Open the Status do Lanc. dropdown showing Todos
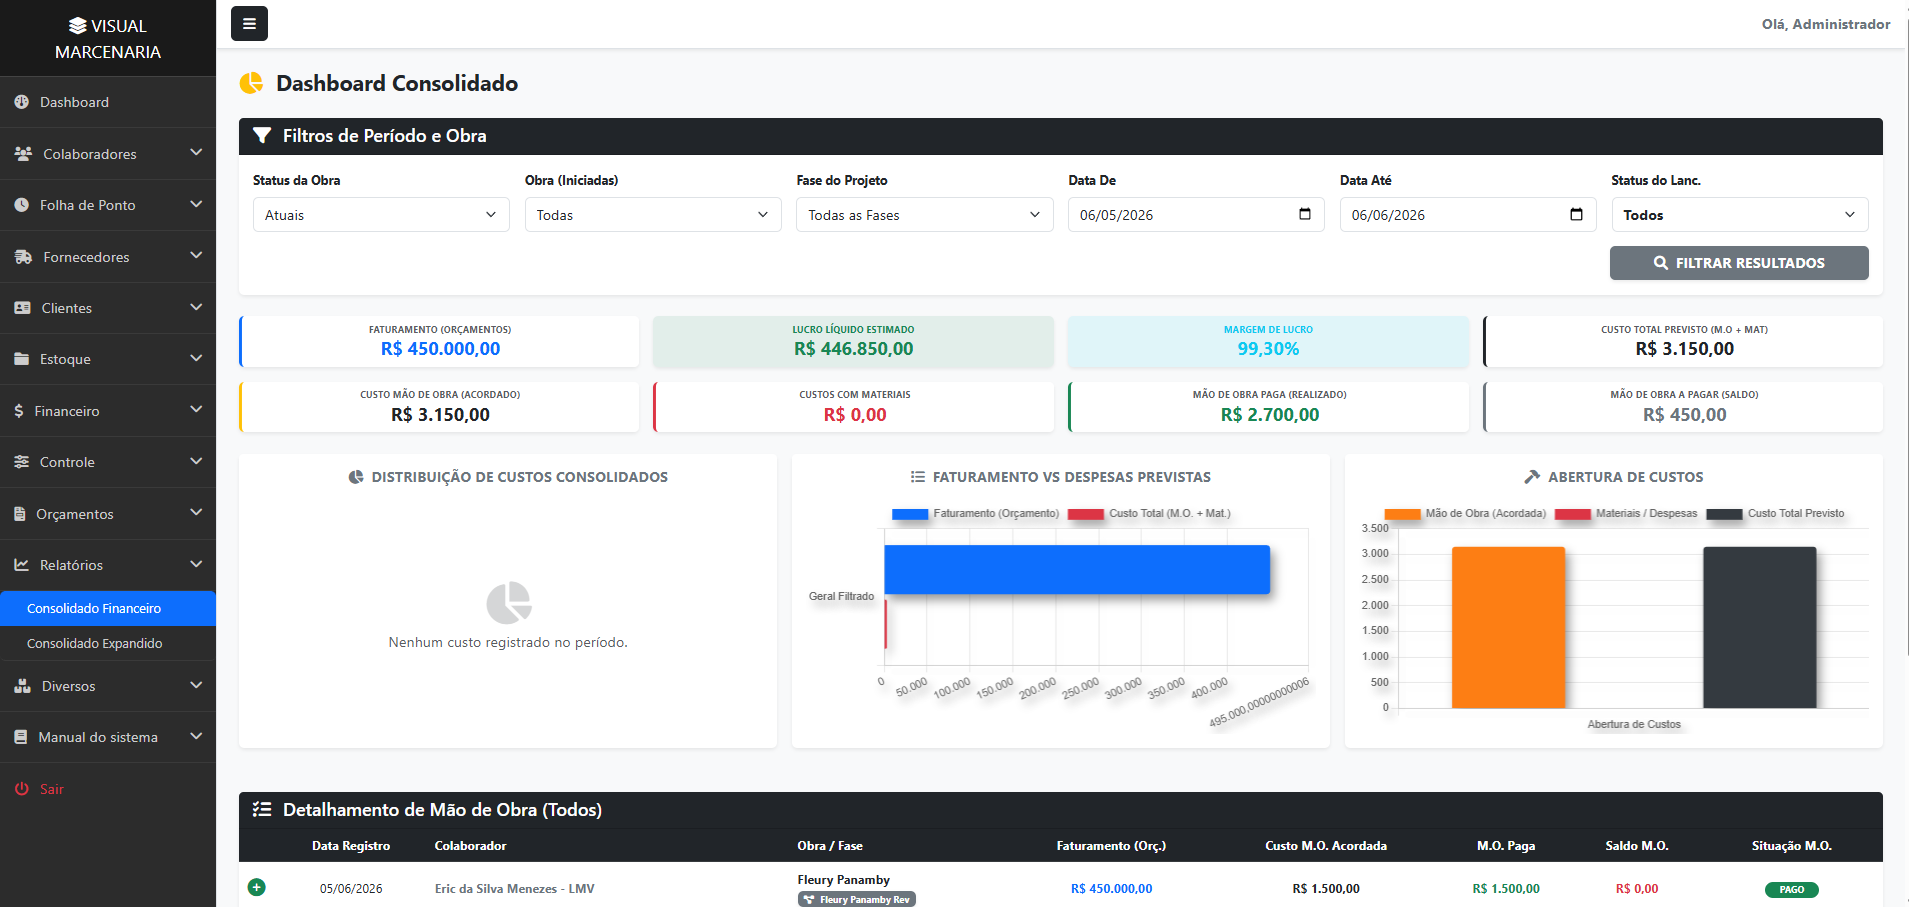1909x907 pixels. [1740, 215]
